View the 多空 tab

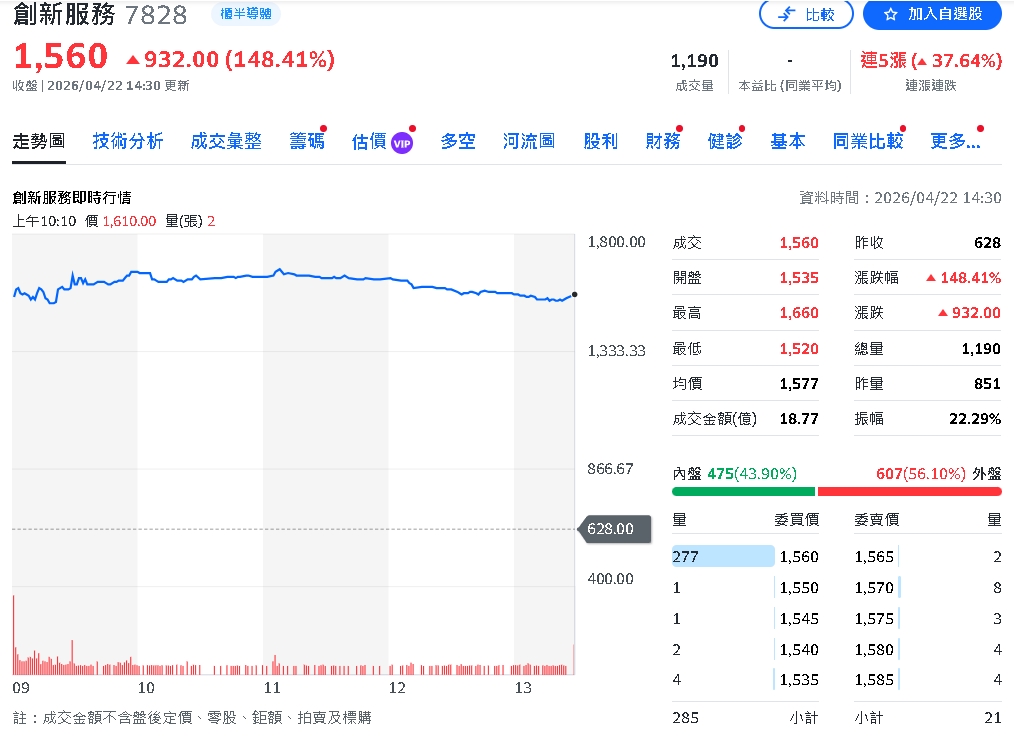coord(458,141)
